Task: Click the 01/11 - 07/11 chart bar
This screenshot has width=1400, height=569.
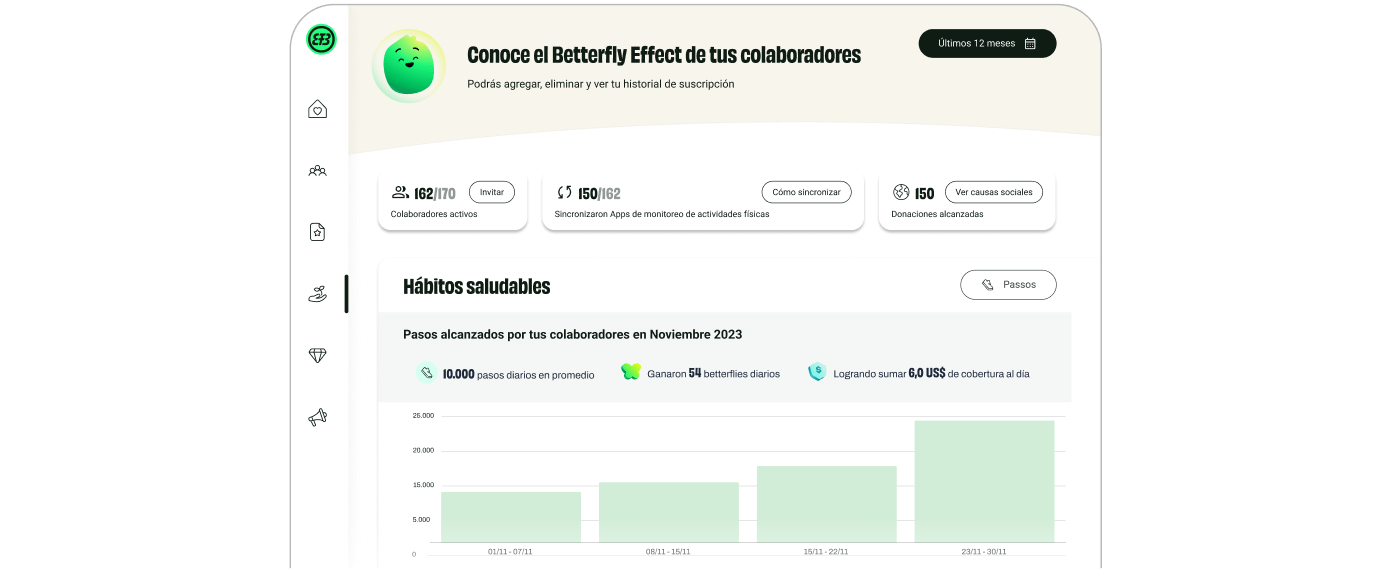Action: point(511,517)
